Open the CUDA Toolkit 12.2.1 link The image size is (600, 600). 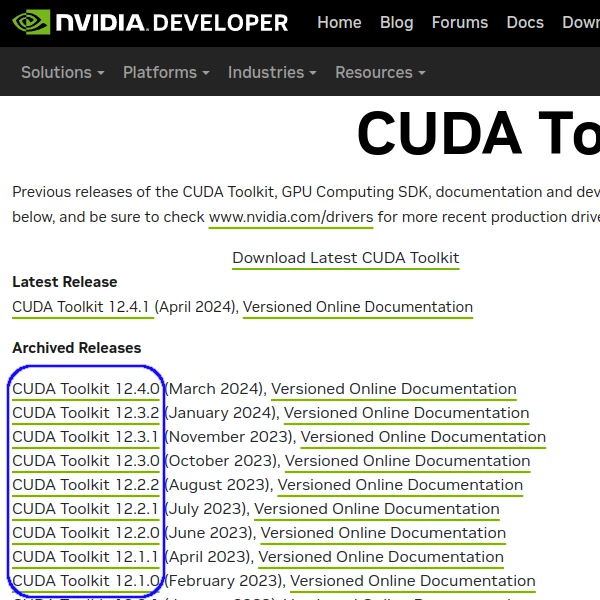coord(86,509)
